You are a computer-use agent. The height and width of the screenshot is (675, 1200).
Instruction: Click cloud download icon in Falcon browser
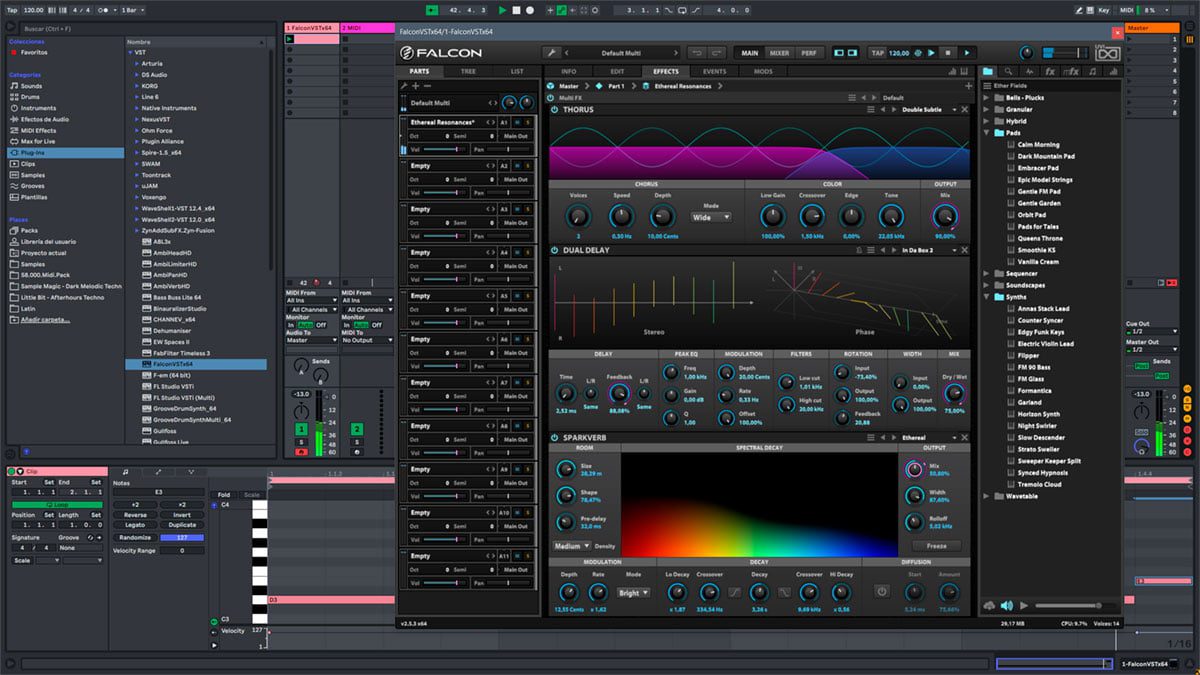(x=990, y=605)
